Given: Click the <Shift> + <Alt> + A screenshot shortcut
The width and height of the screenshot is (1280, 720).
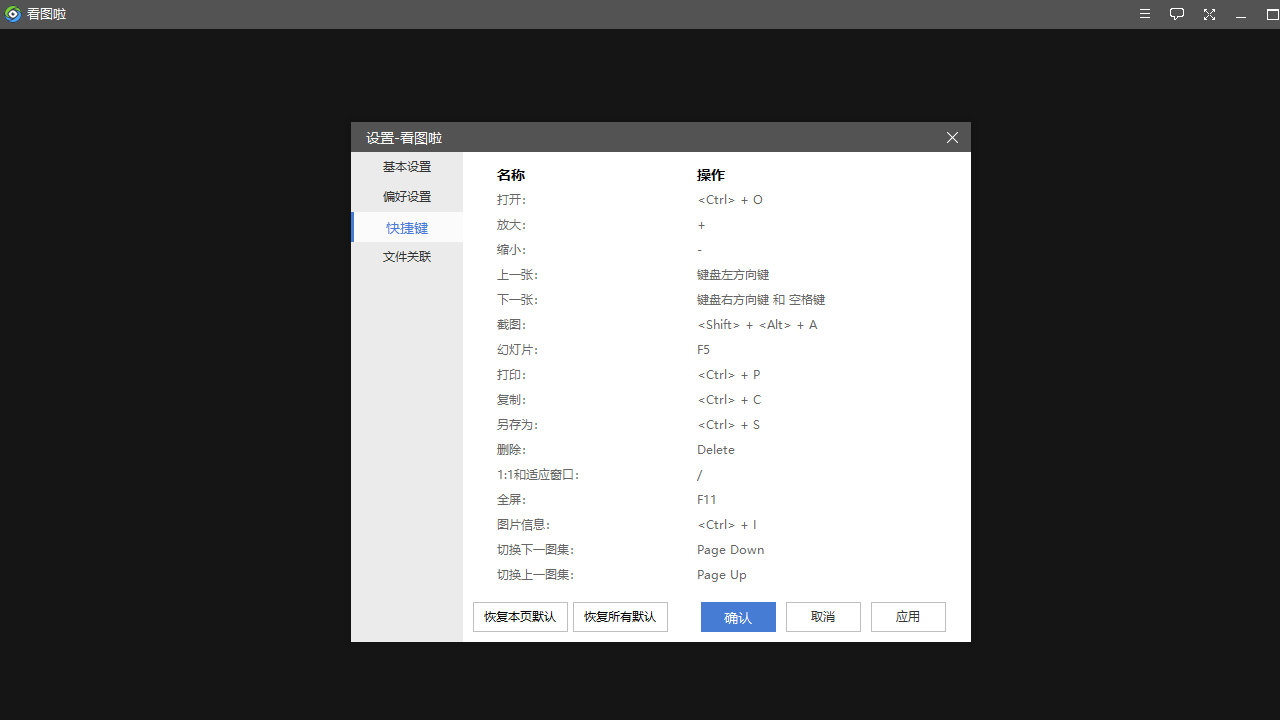Looking at the screenshot, I should (757, 325).
